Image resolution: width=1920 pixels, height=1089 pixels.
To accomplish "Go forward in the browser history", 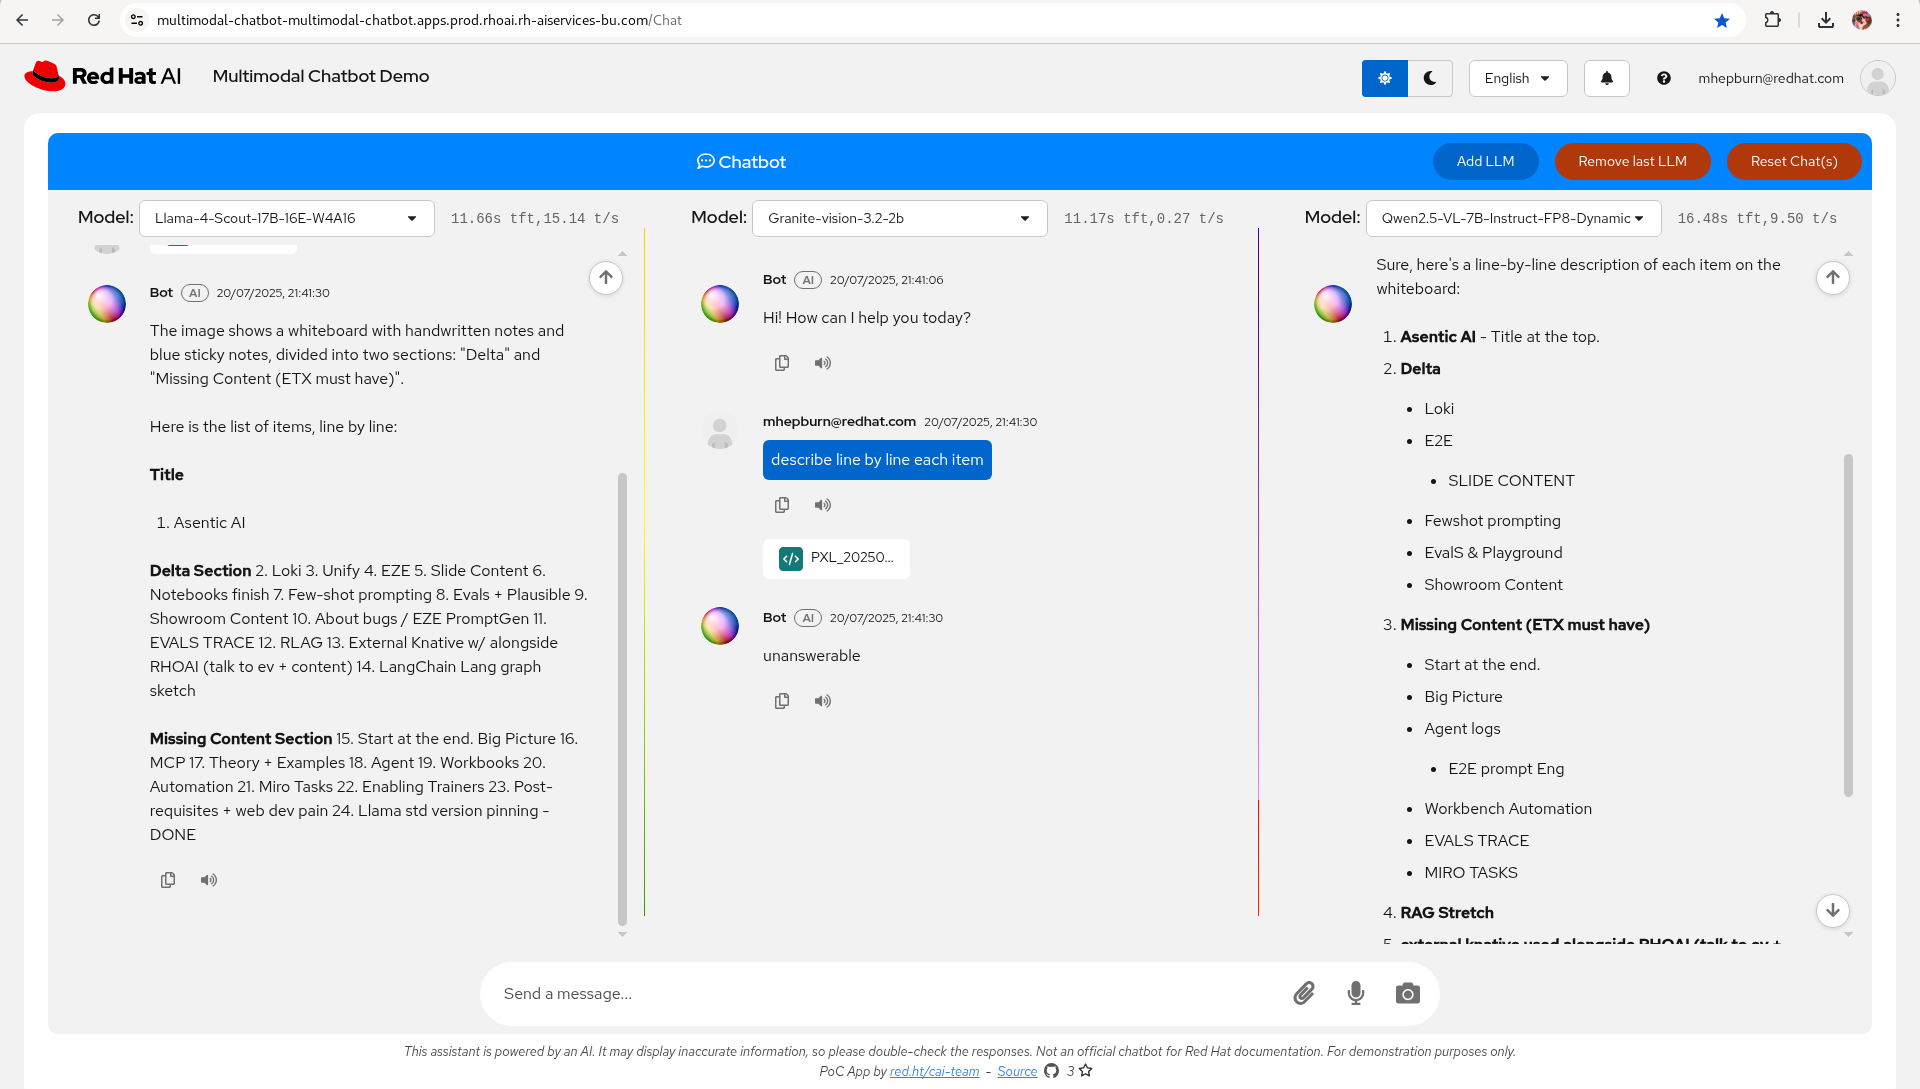I will click(x=58, y=20).
